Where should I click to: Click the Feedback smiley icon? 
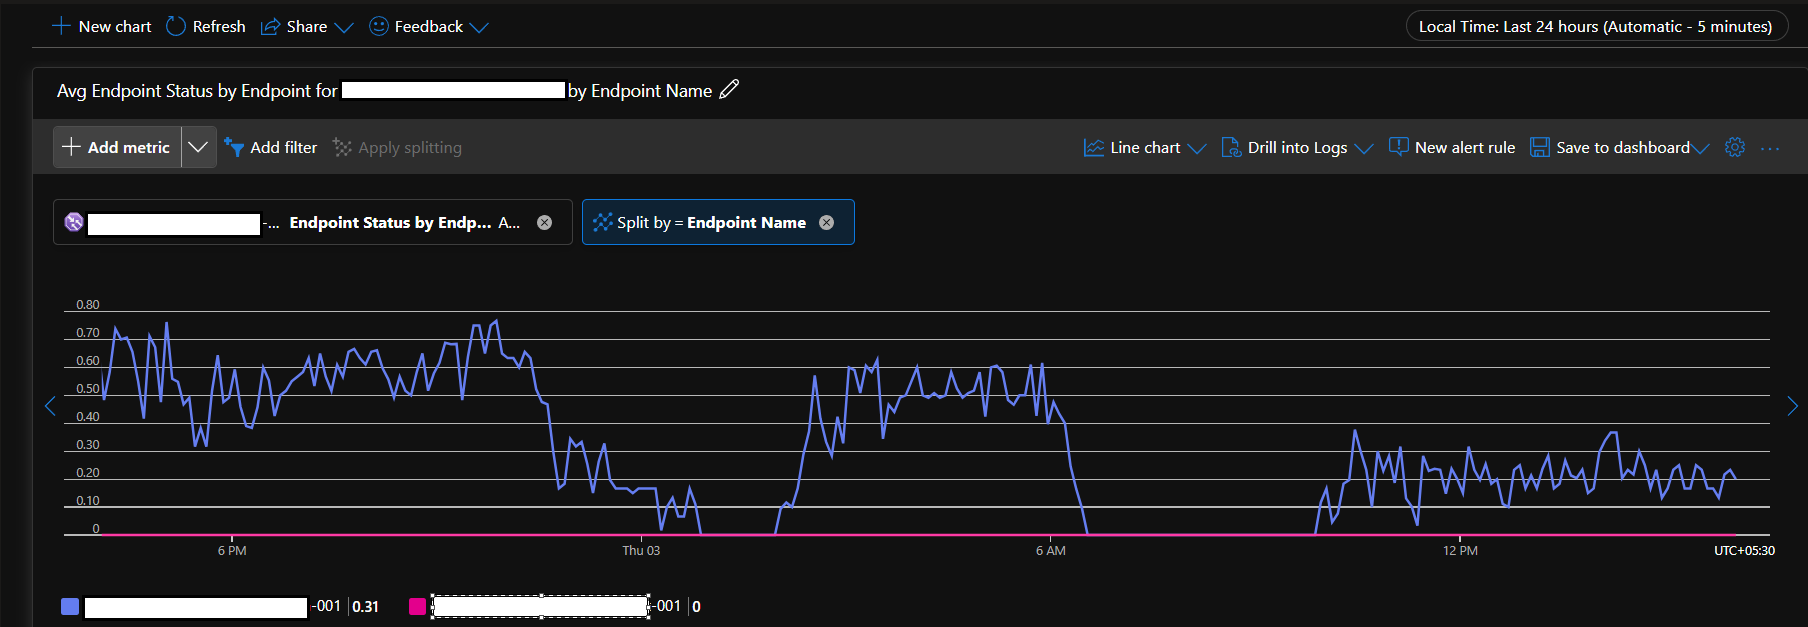pos(379,26)
